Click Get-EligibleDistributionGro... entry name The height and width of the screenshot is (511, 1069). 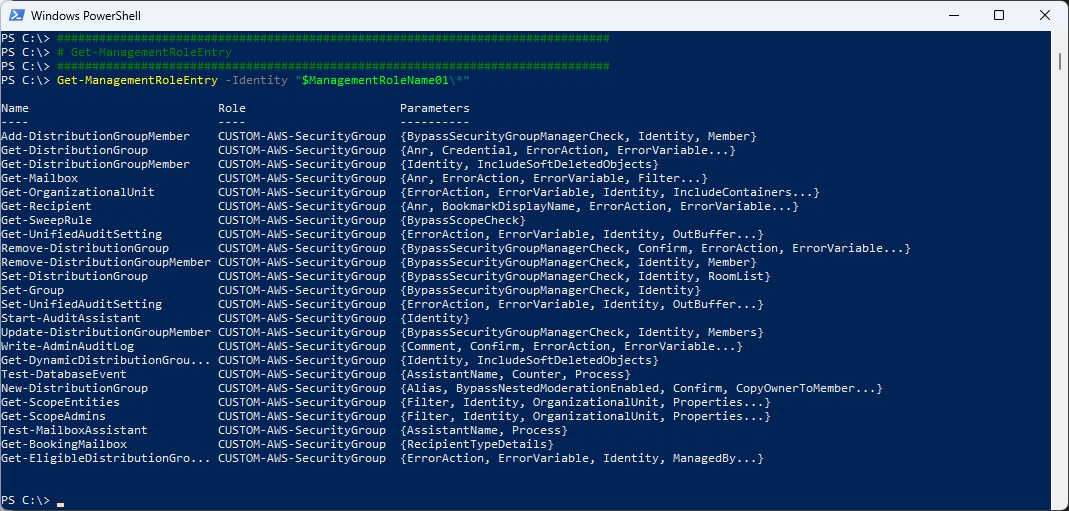(x=106, y=458)
